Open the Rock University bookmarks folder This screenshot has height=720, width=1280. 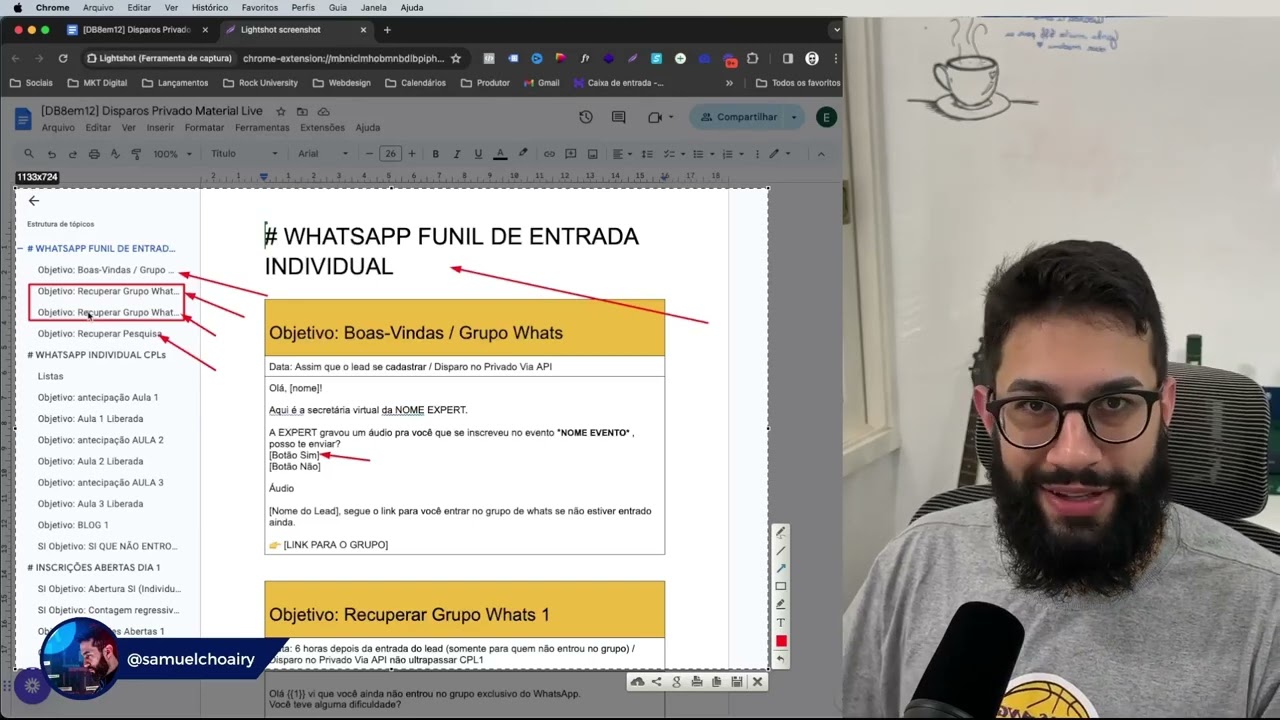[x=260, y=83]
